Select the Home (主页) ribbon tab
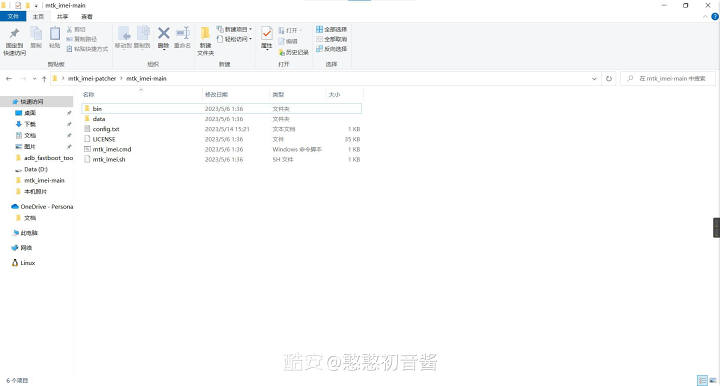 pyautogui.click(x=38, y=17)
